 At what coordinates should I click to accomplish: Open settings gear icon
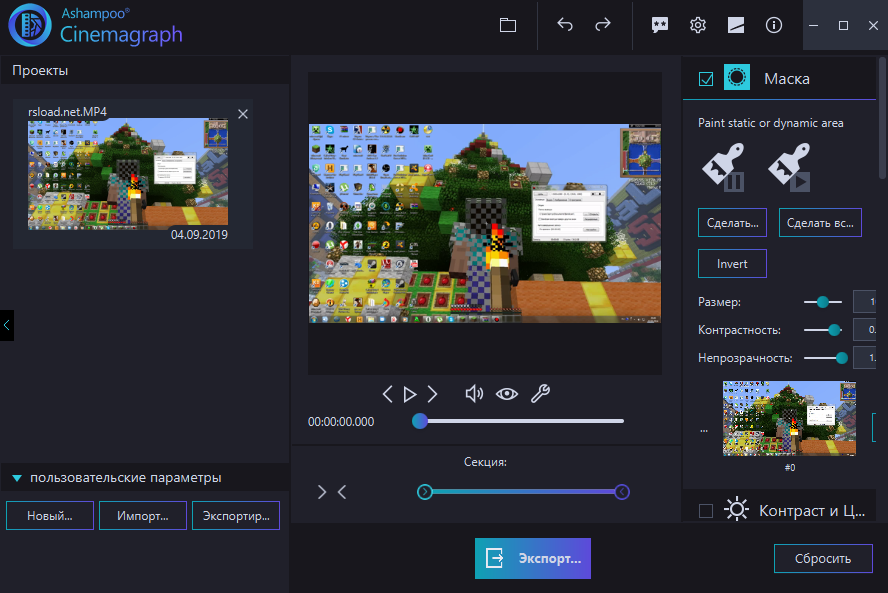tap(698, 25)
